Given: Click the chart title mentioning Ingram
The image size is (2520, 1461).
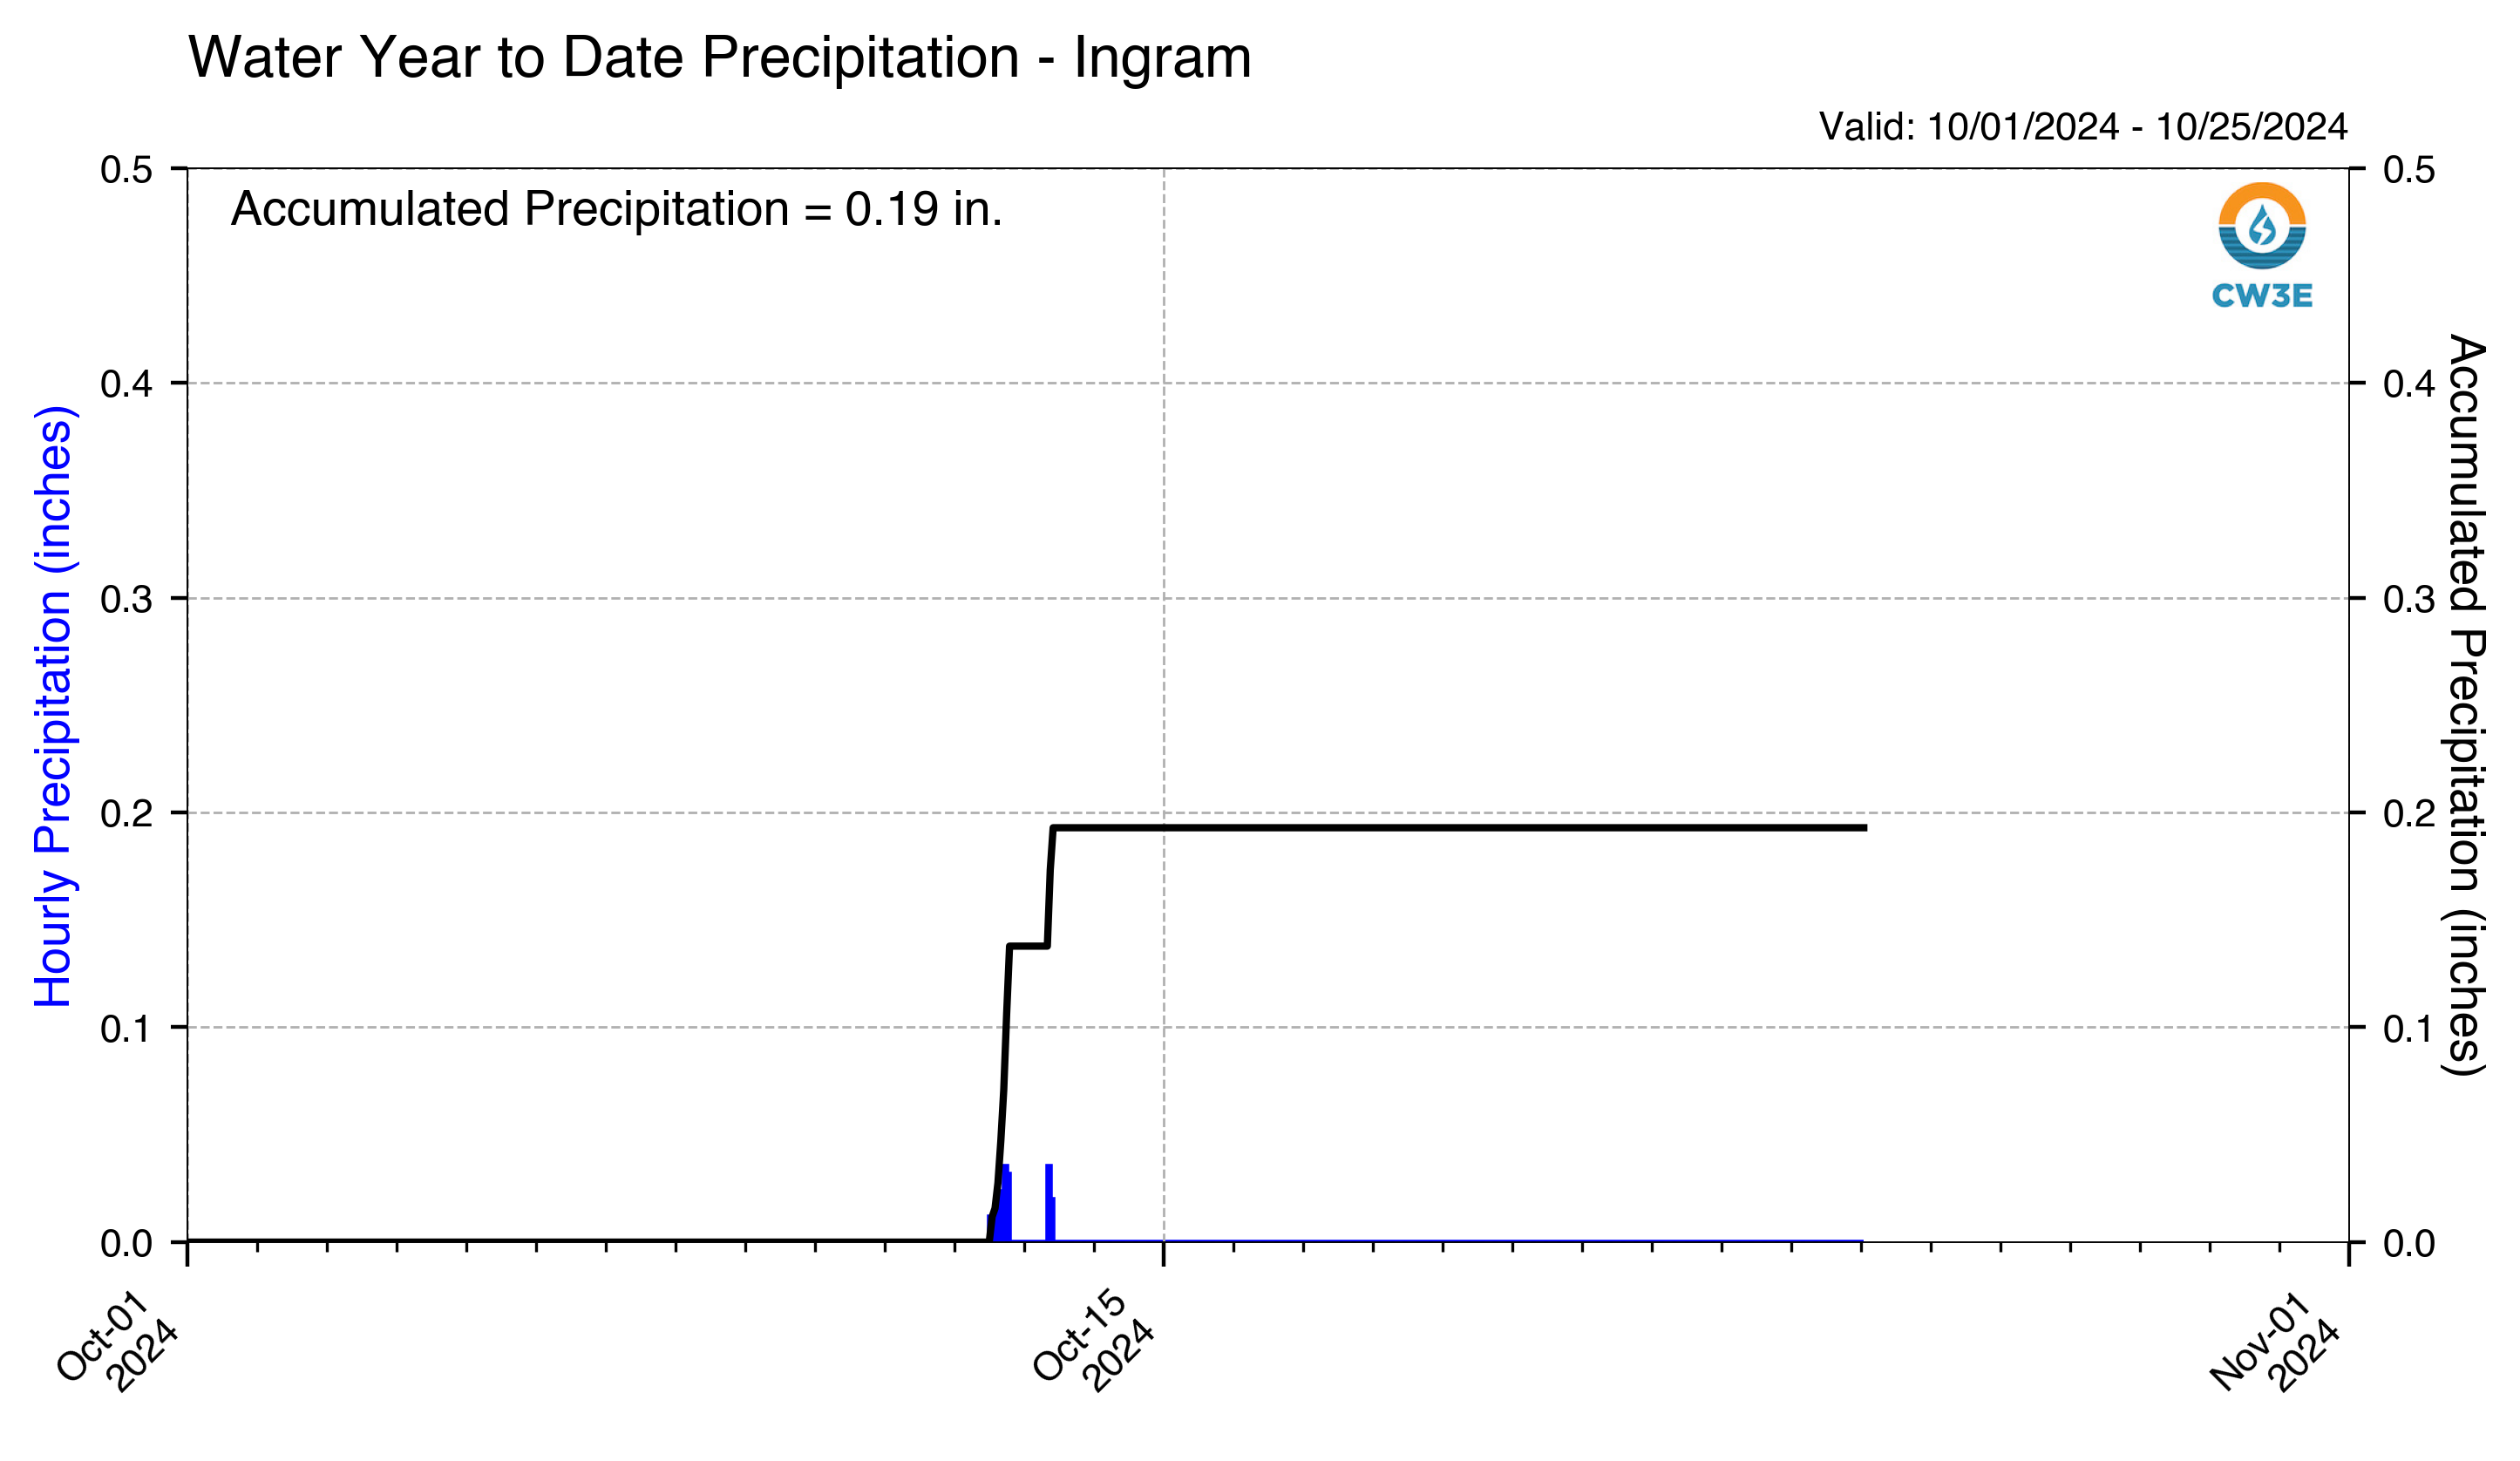Looking at the screenshot, I should [x=720, y=57].
